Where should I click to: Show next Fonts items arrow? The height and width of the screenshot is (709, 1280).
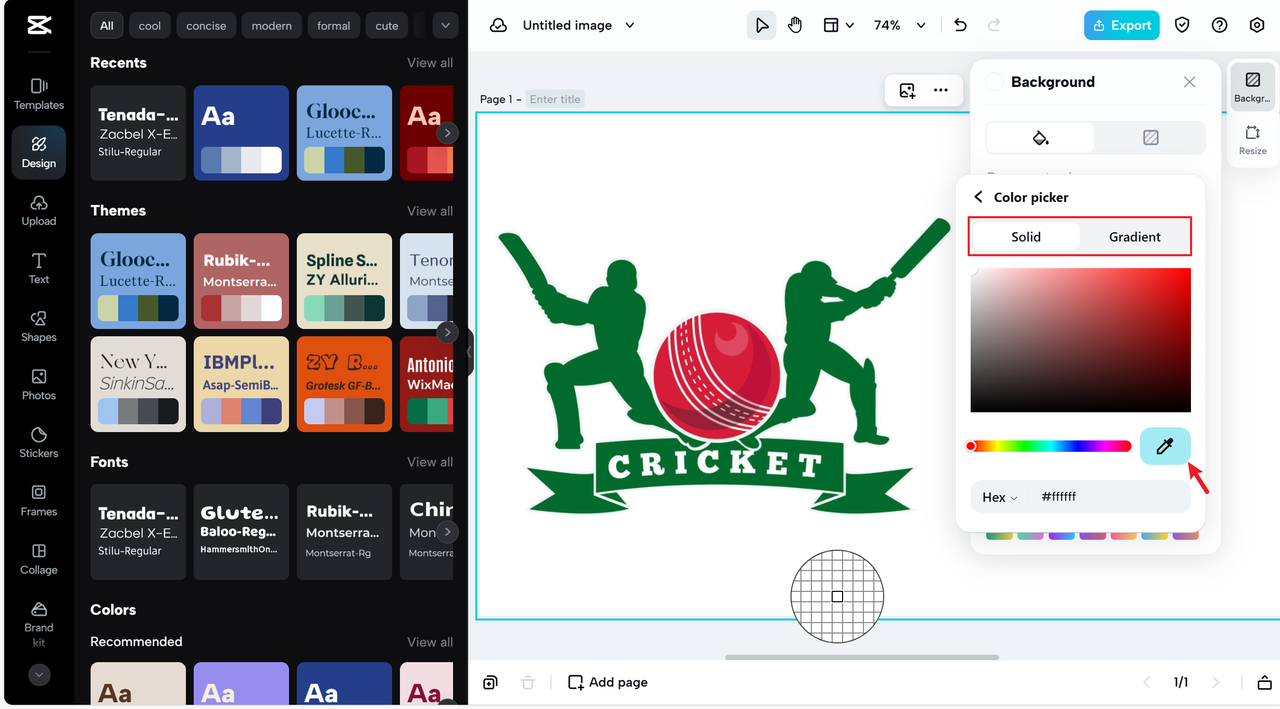tap(448, 532)
